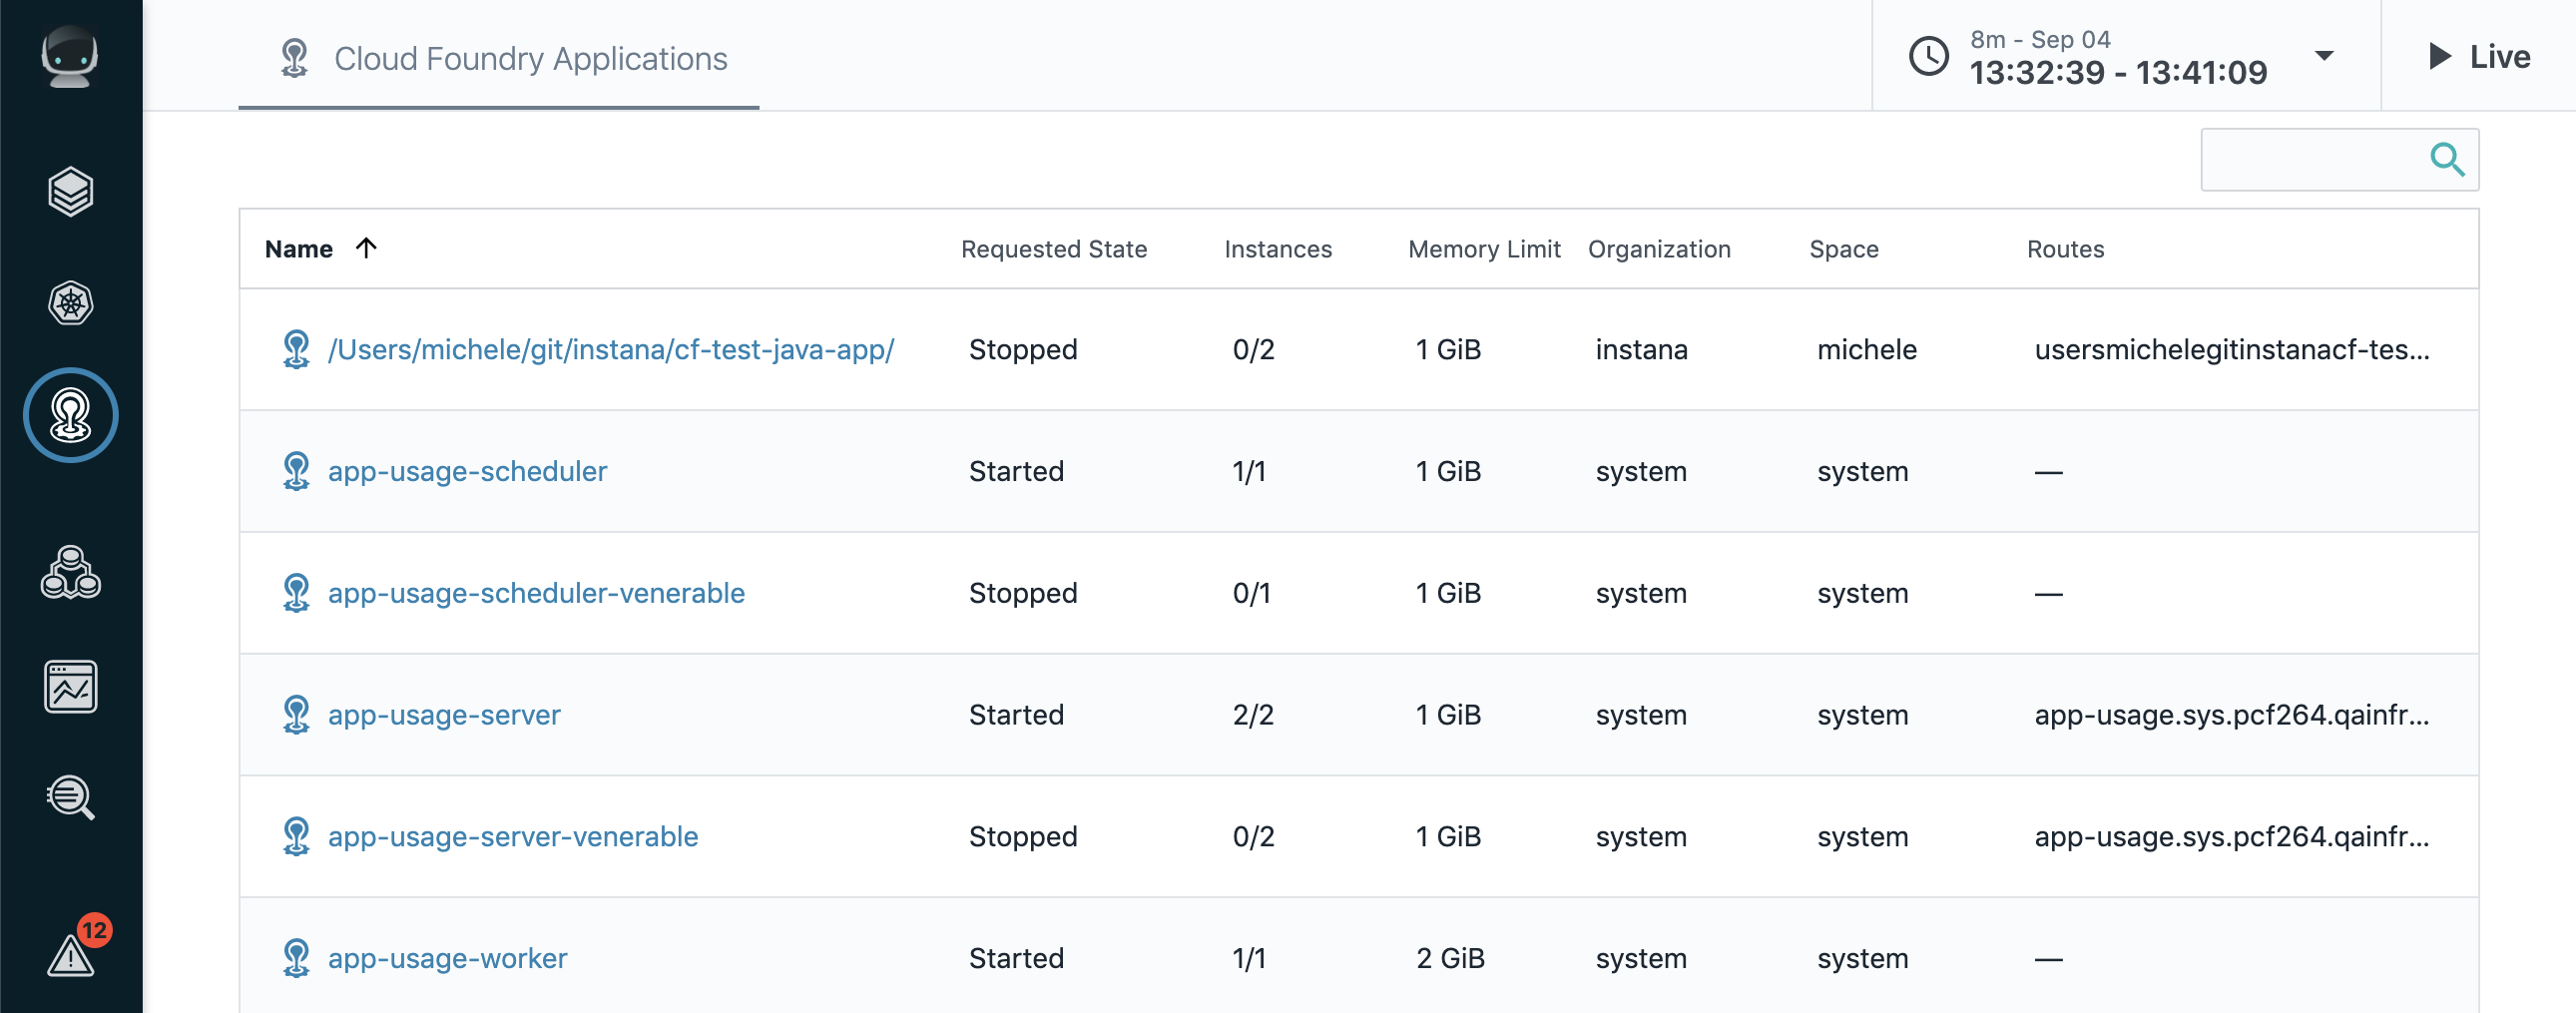This screenshot has height=1013, width=2576.
Task: Click the Cloud Foundry icon in tab header
Action: (x=294, y=58)
